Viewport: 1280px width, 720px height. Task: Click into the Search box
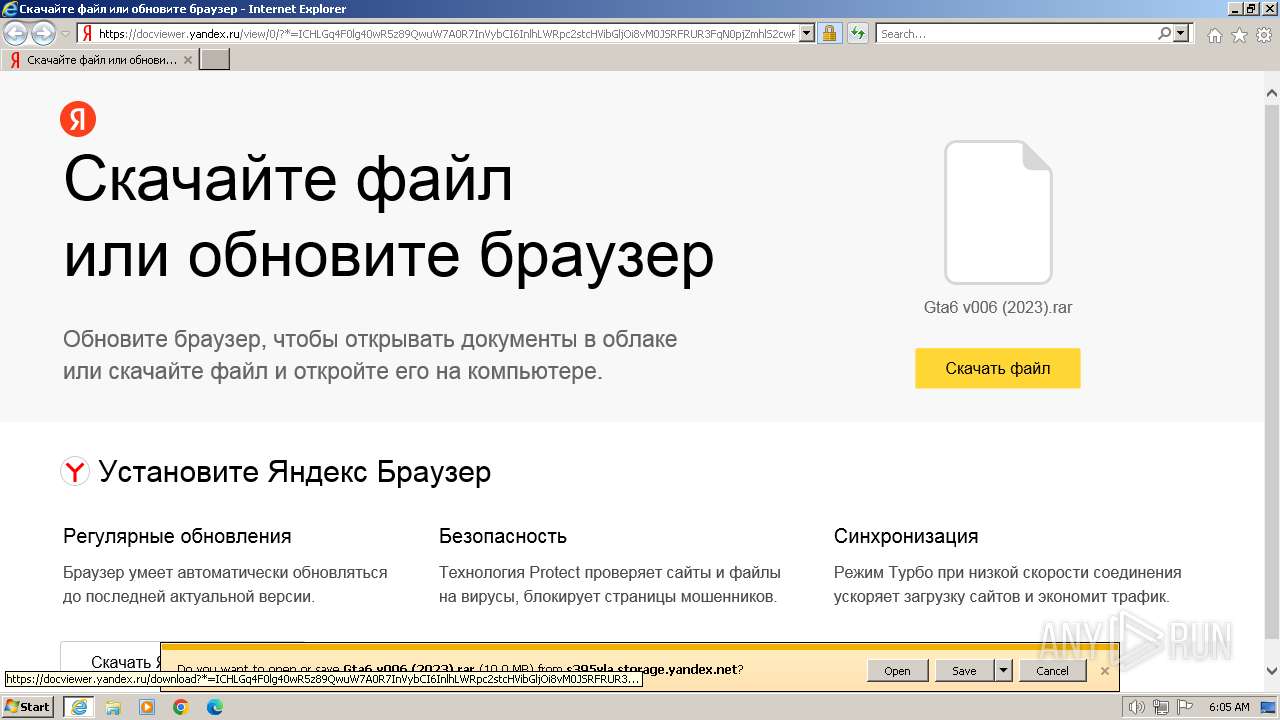1017,34
